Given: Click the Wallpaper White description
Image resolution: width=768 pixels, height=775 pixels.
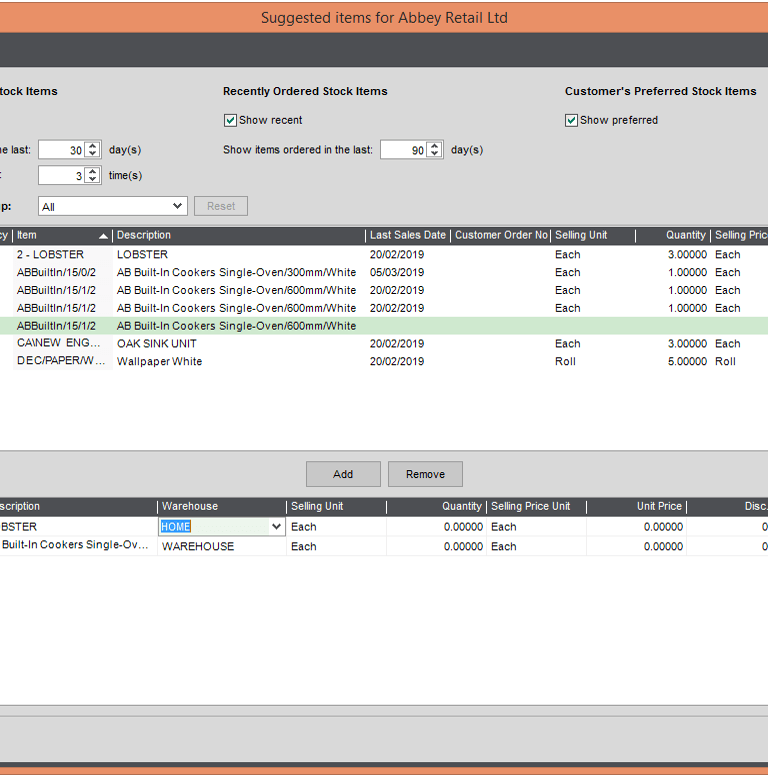Looking at the screenshot, I should click(x=159, y=361).
